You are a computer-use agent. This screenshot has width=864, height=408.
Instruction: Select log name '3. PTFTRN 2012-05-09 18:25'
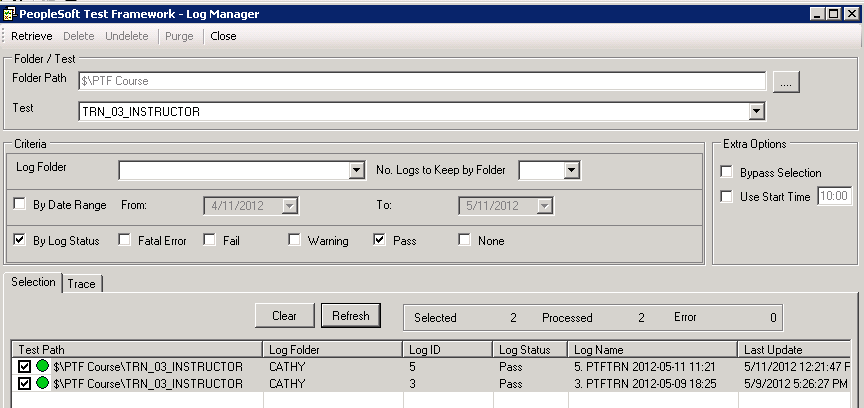[645, 384]
